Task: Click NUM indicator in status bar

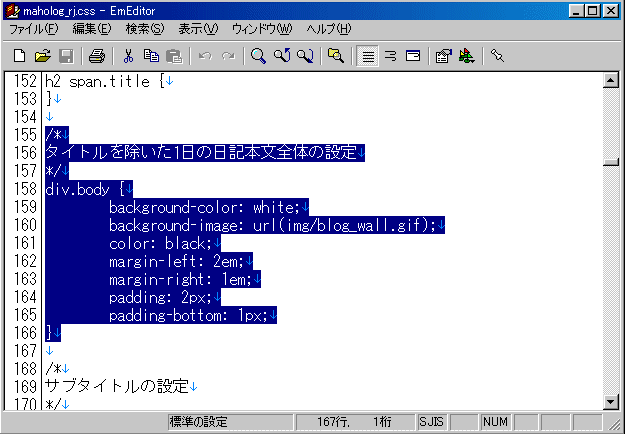Action: (495, 422)
